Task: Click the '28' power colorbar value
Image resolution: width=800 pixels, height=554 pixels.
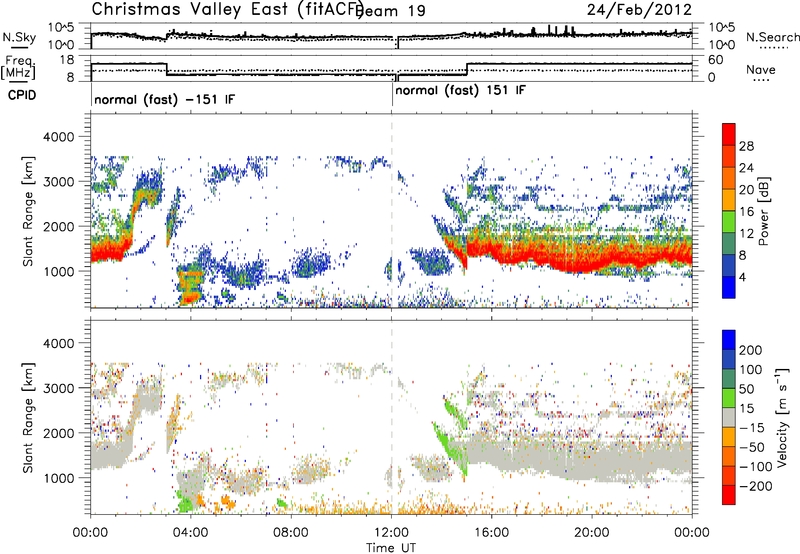Action: tap(746, 146)
